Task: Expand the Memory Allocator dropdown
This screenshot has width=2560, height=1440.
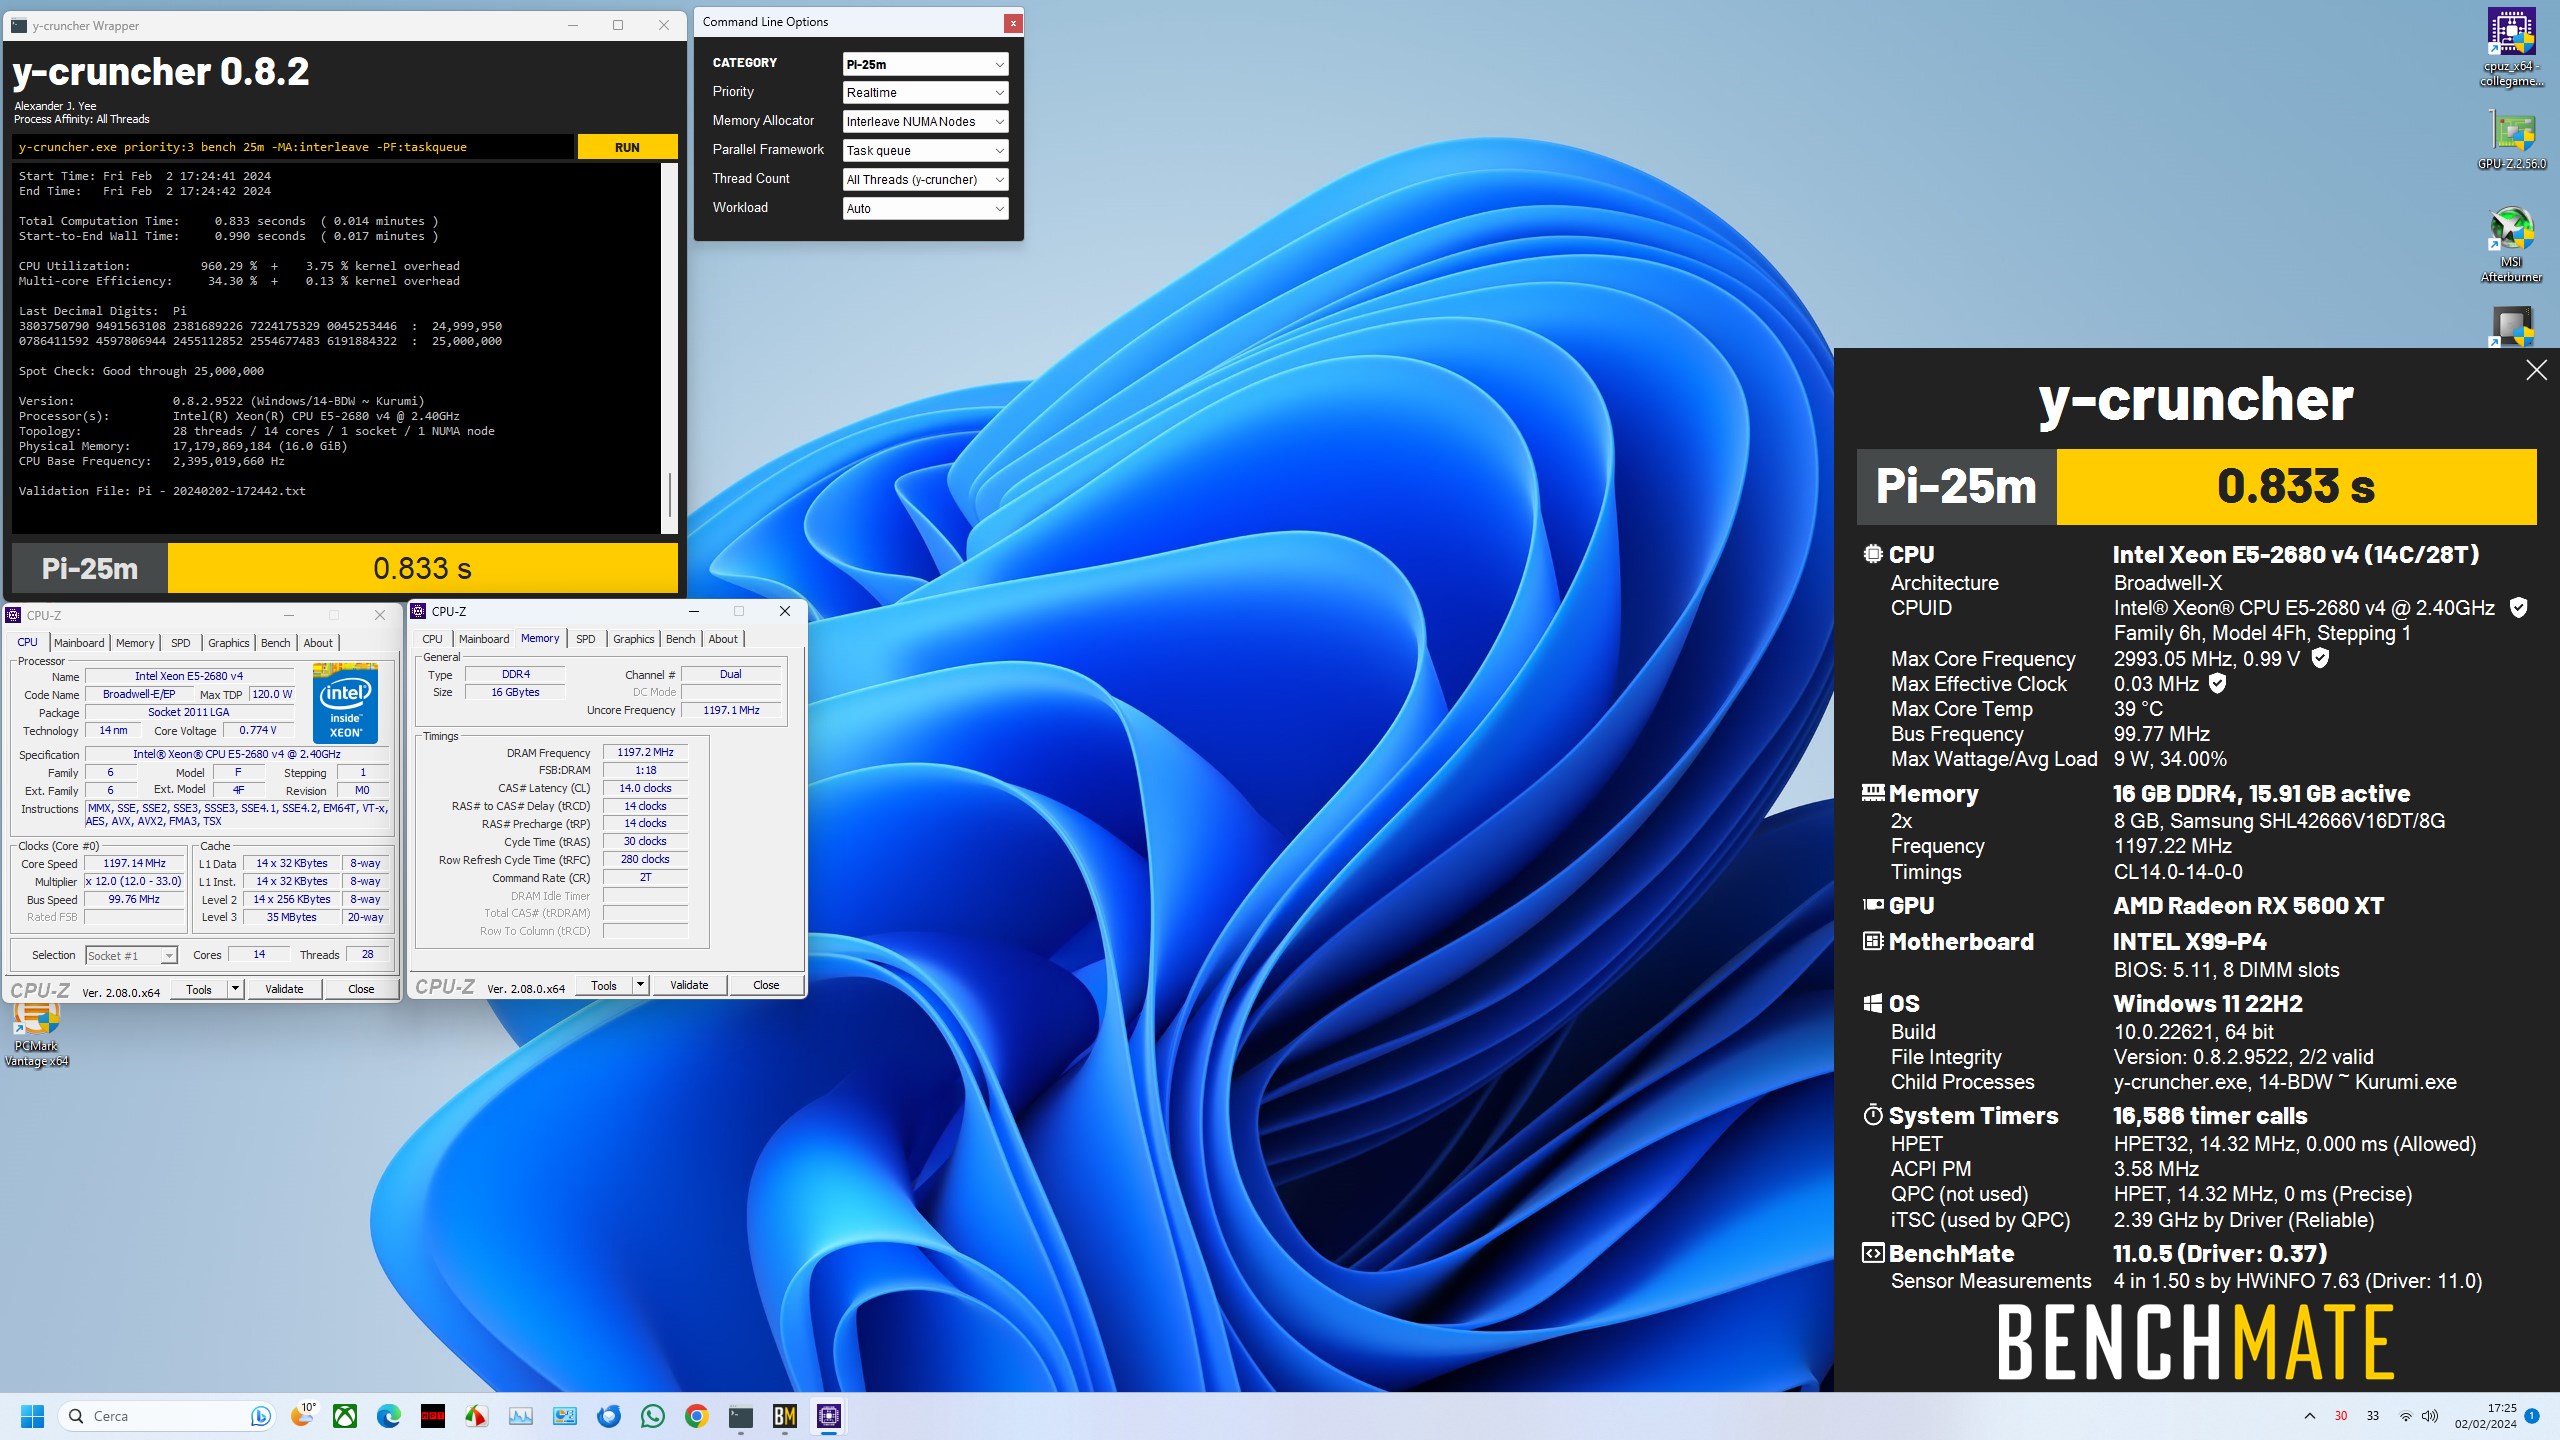Action: coord(925,121)
